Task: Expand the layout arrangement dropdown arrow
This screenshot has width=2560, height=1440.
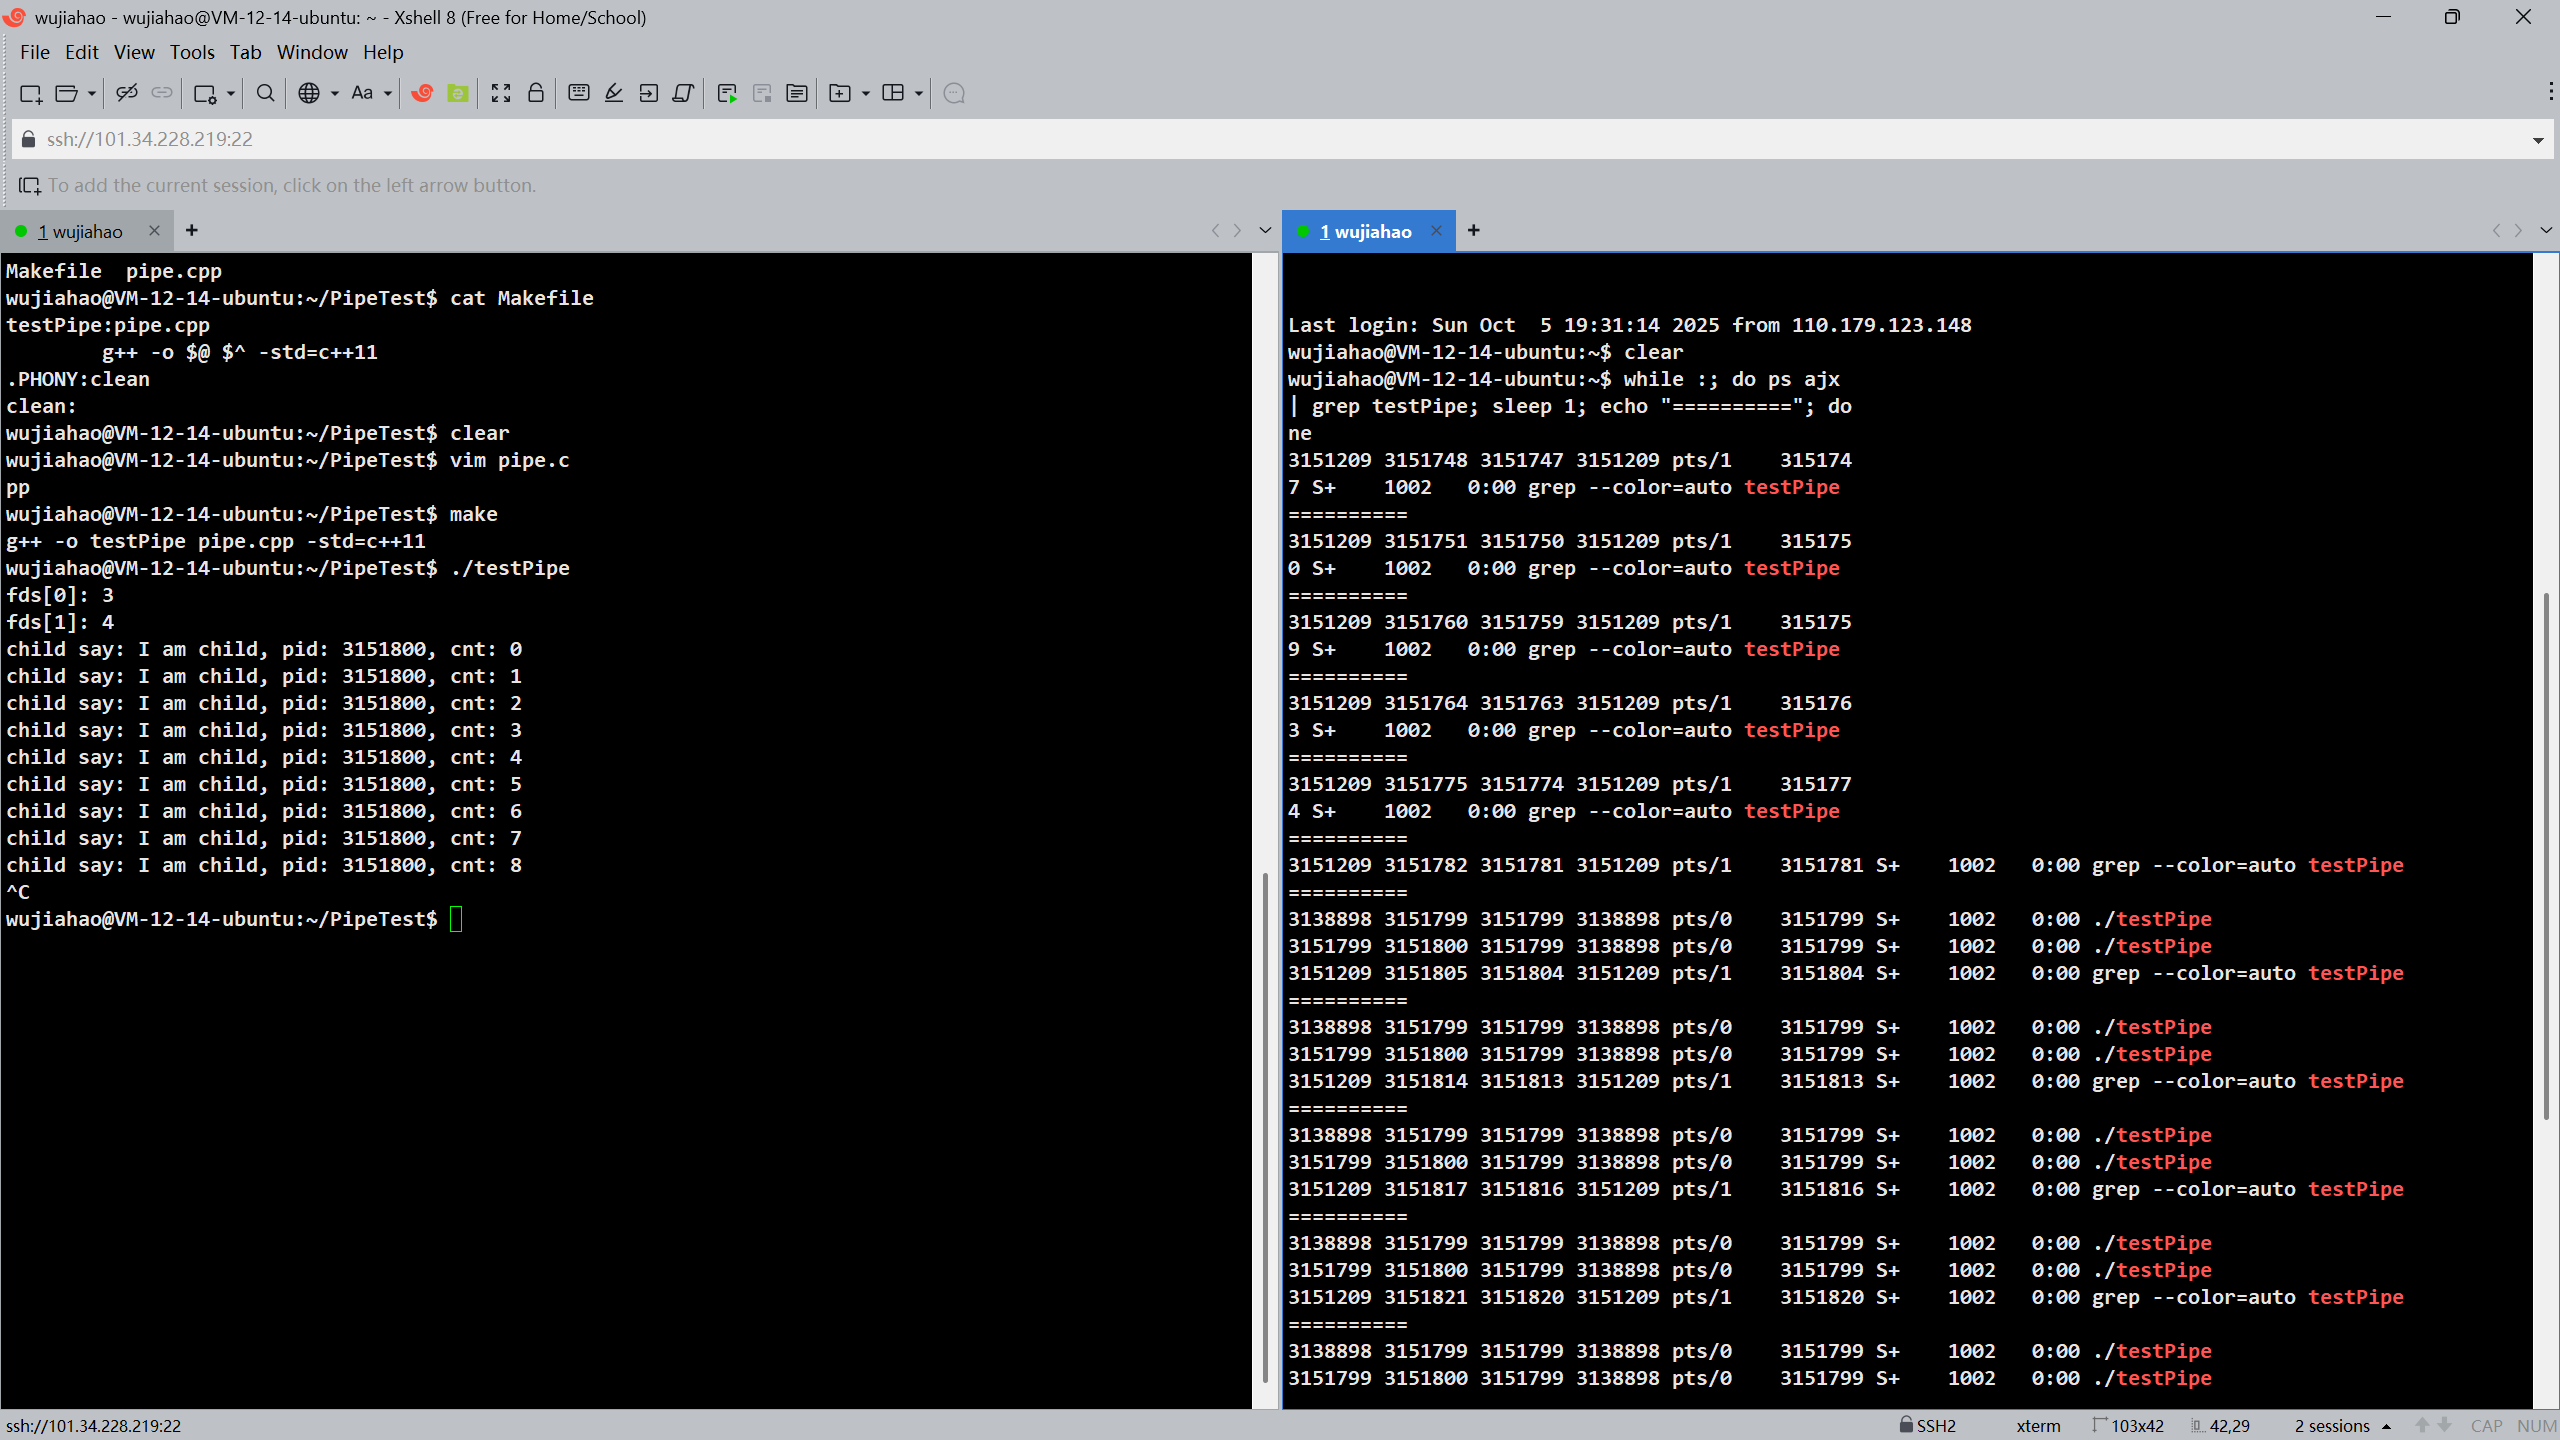Action: pos(919,93)
